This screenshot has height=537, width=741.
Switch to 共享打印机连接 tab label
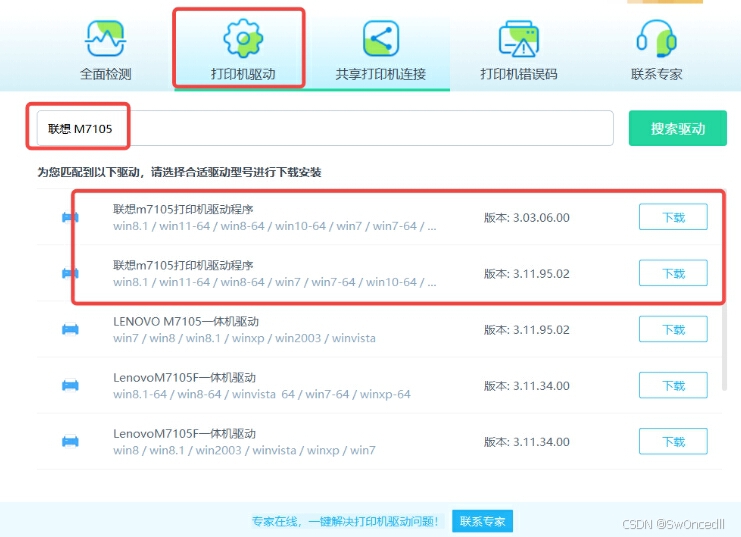point(381,74)
